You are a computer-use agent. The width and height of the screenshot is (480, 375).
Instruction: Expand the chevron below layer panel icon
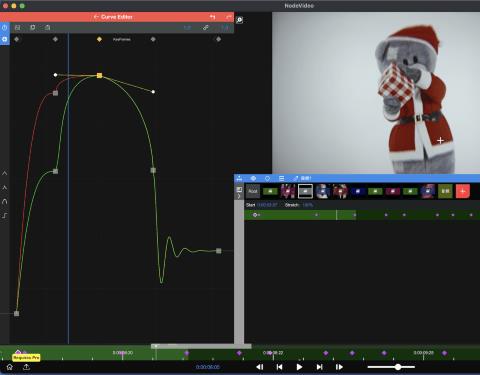pos(239,196)
